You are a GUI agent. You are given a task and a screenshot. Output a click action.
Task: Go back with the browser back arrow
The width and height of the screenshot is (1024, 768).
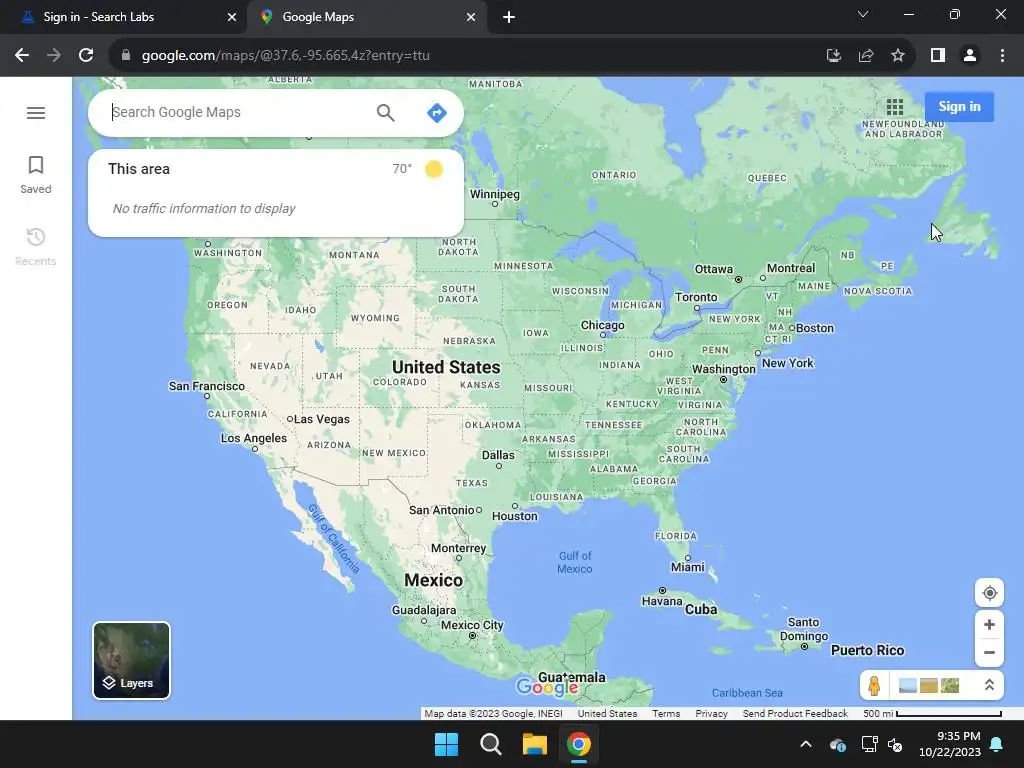click(x=22, y=56)
